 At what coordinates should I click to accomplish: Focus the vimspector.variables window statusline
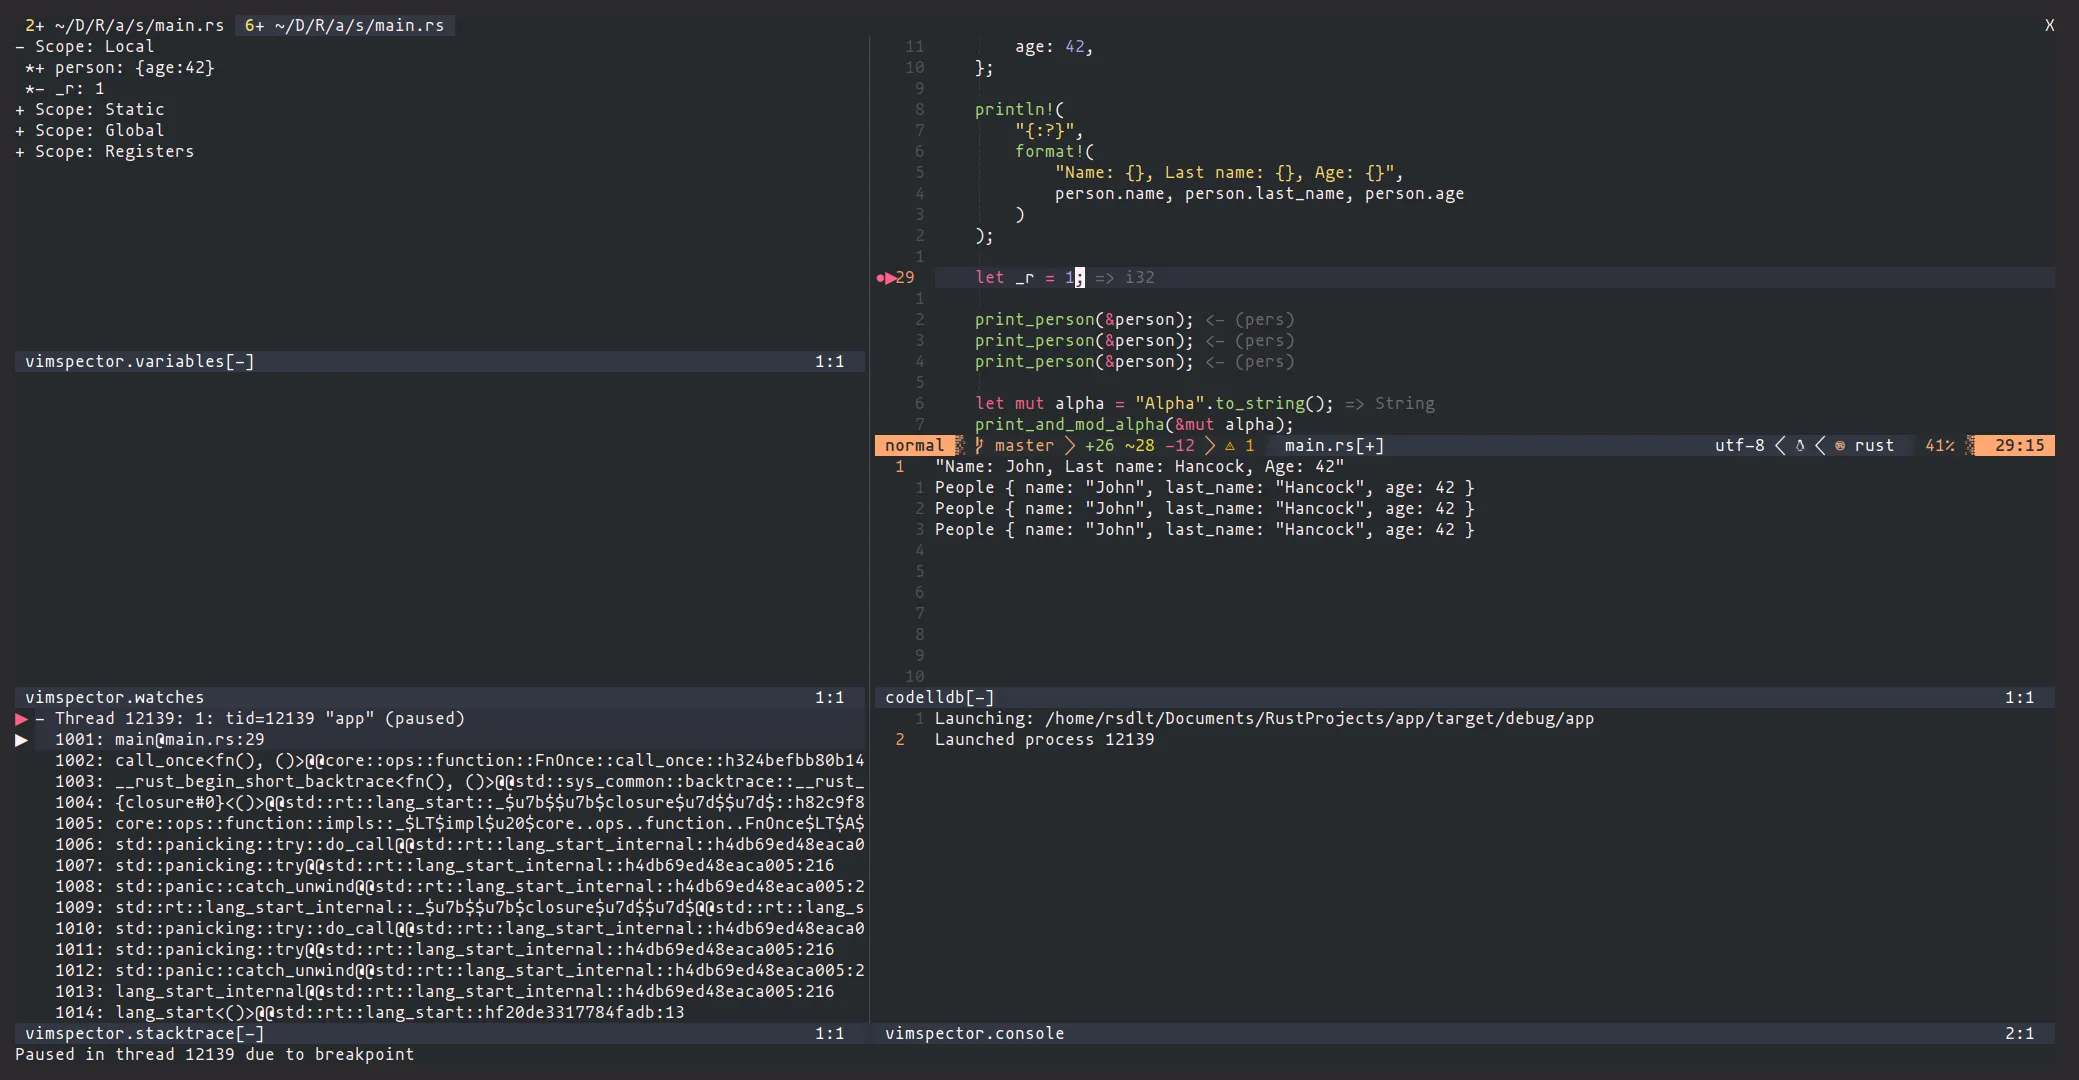click(x=440, y=361)
